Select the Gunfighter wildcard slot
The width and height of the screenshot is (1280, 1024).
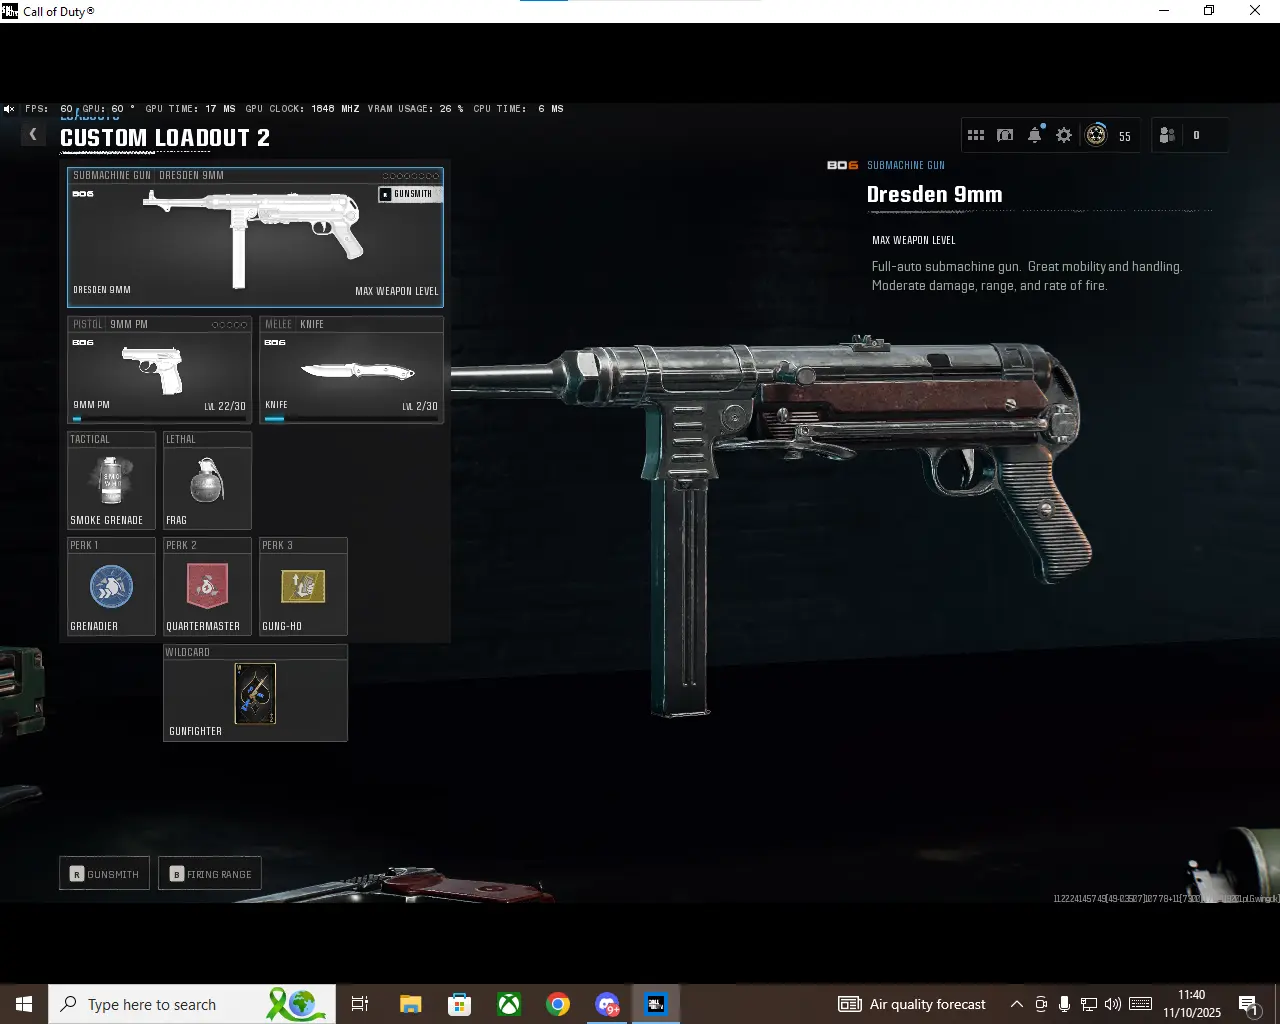point(255,693)
